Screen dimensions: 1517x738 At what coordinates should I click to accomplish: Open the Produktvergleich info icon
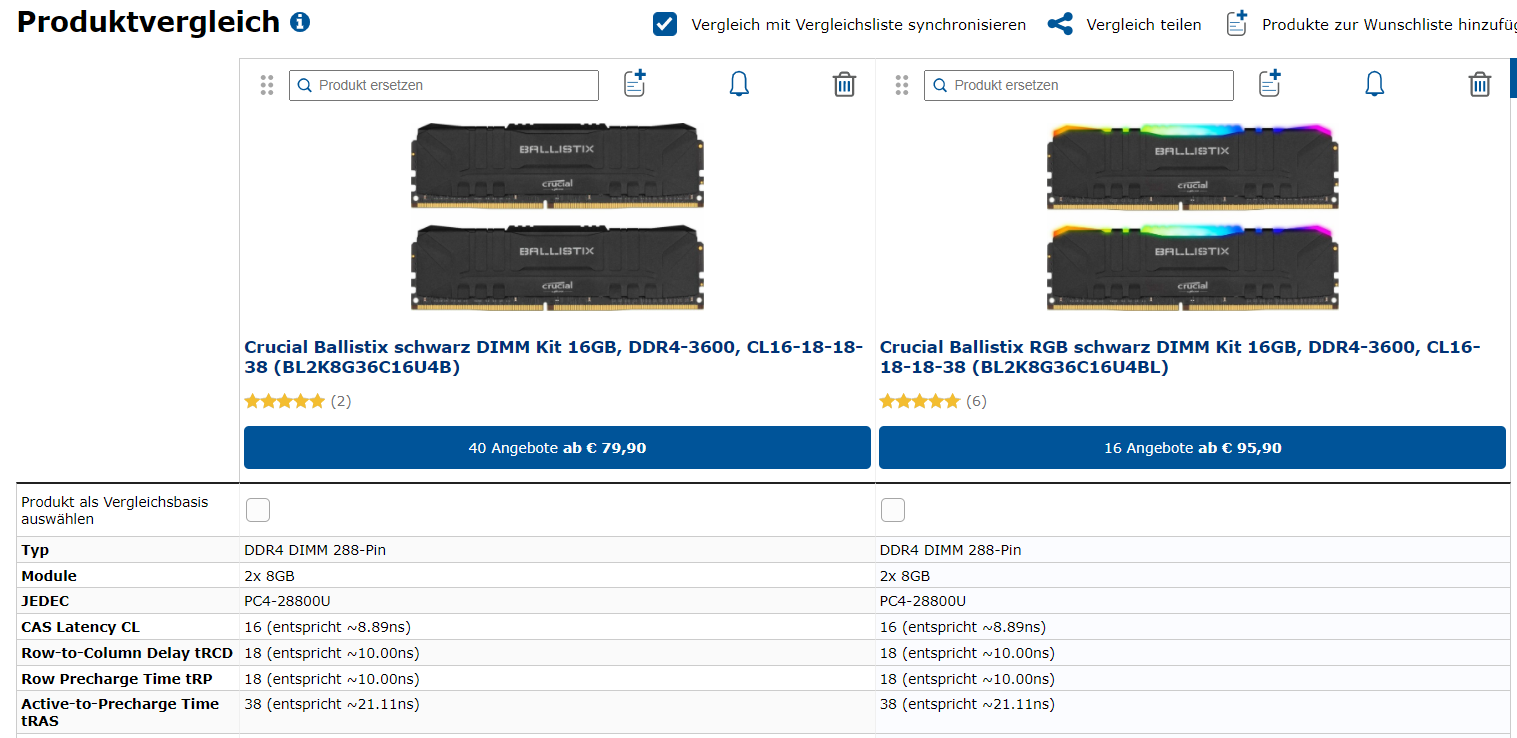[x=300, y=22]
